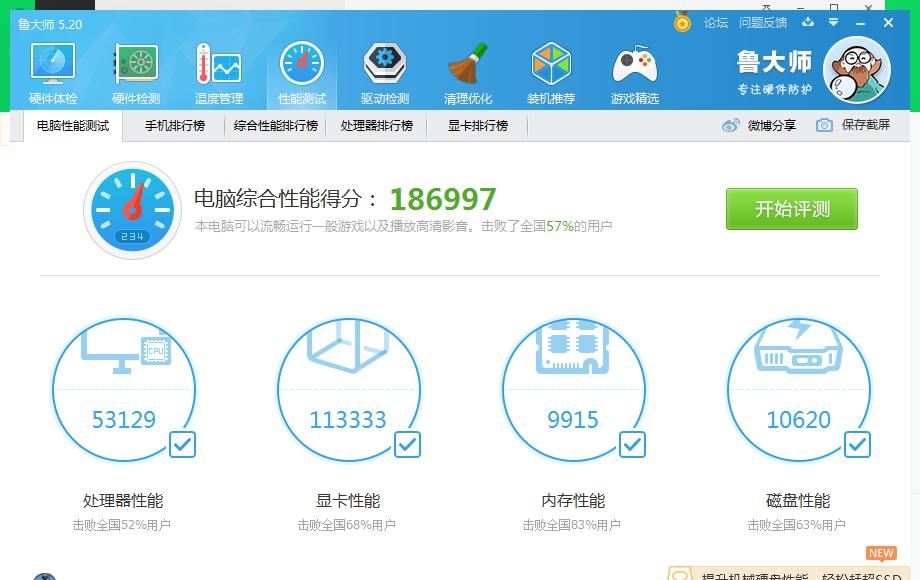Toggle the checkmark below the 显卡性能 circle
The width and height of the screenshot is (920, 580).
pos(406,444)
